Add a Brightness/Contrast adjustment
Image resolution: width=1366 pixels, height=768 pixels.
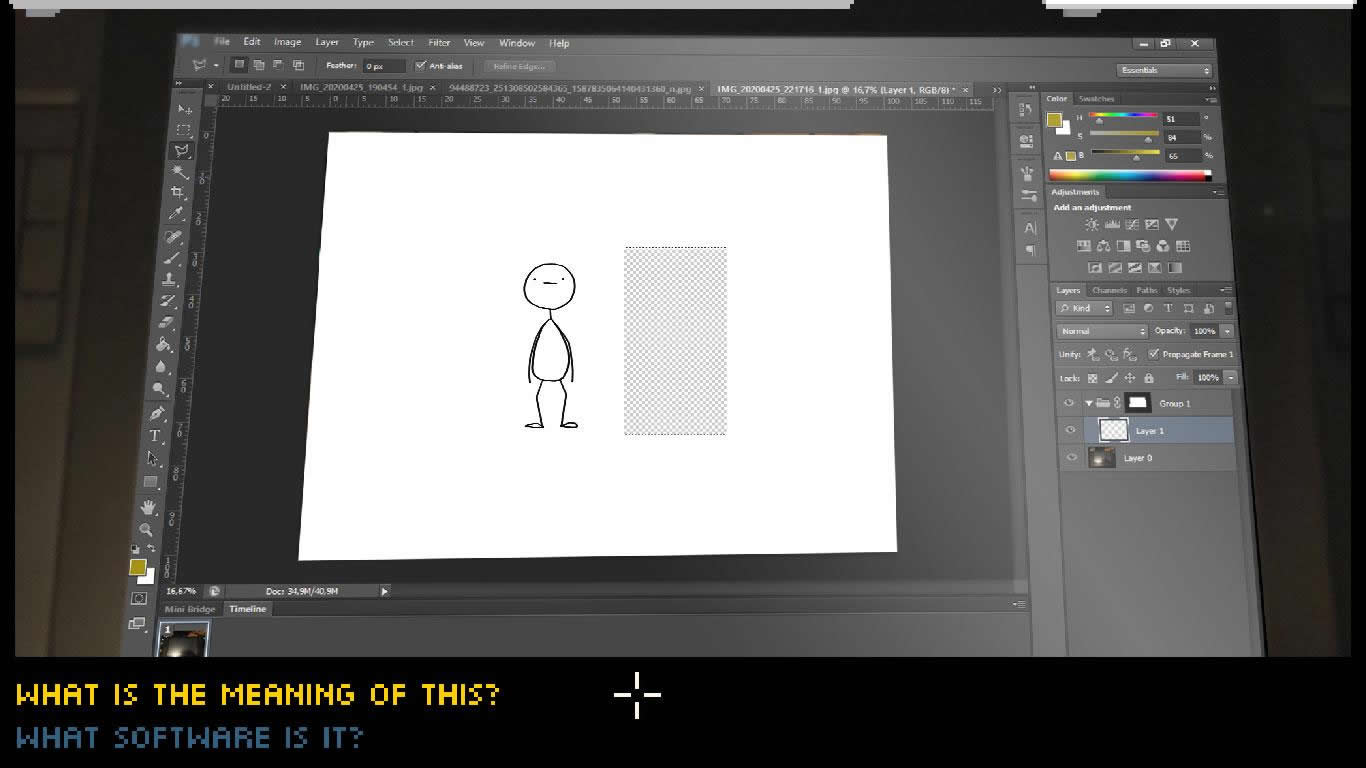pos(1091,225)
